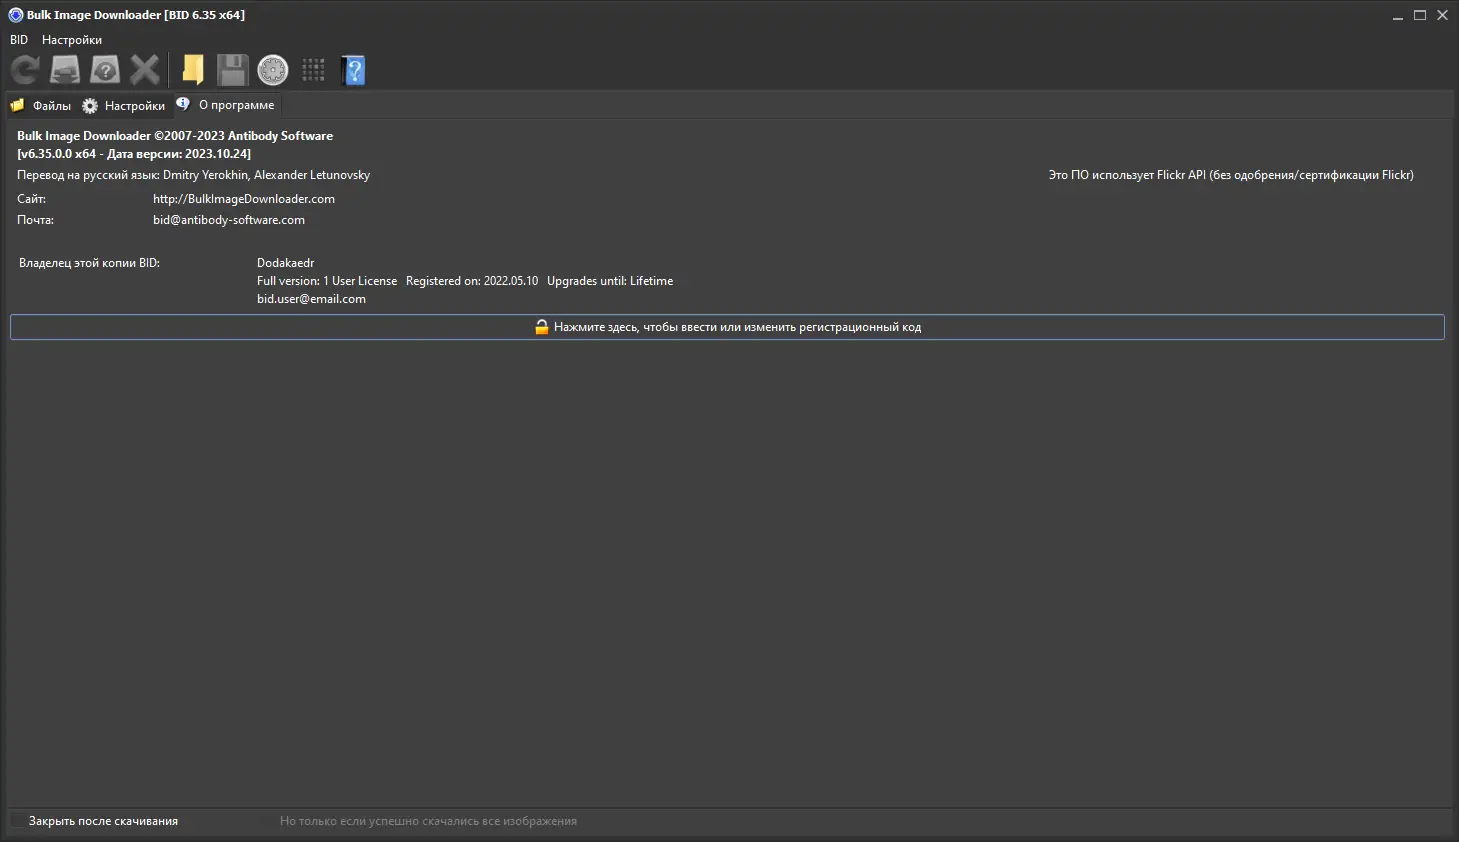The height and width of the screenshot is (842, 1459).
Task: Click the download images tray icon
Action: coord(65,70)
